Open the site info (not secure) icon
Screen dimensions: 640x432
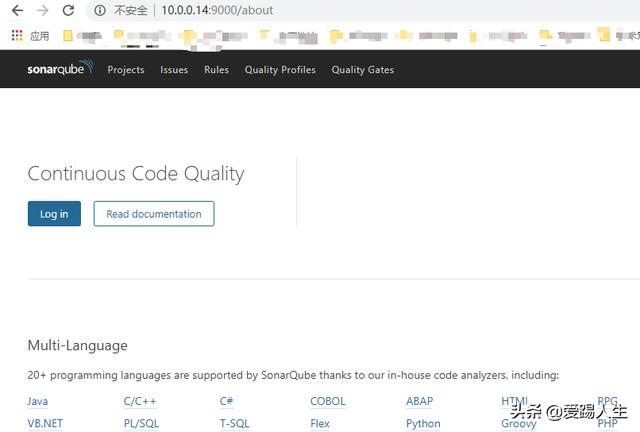click(x=100, y=10)
